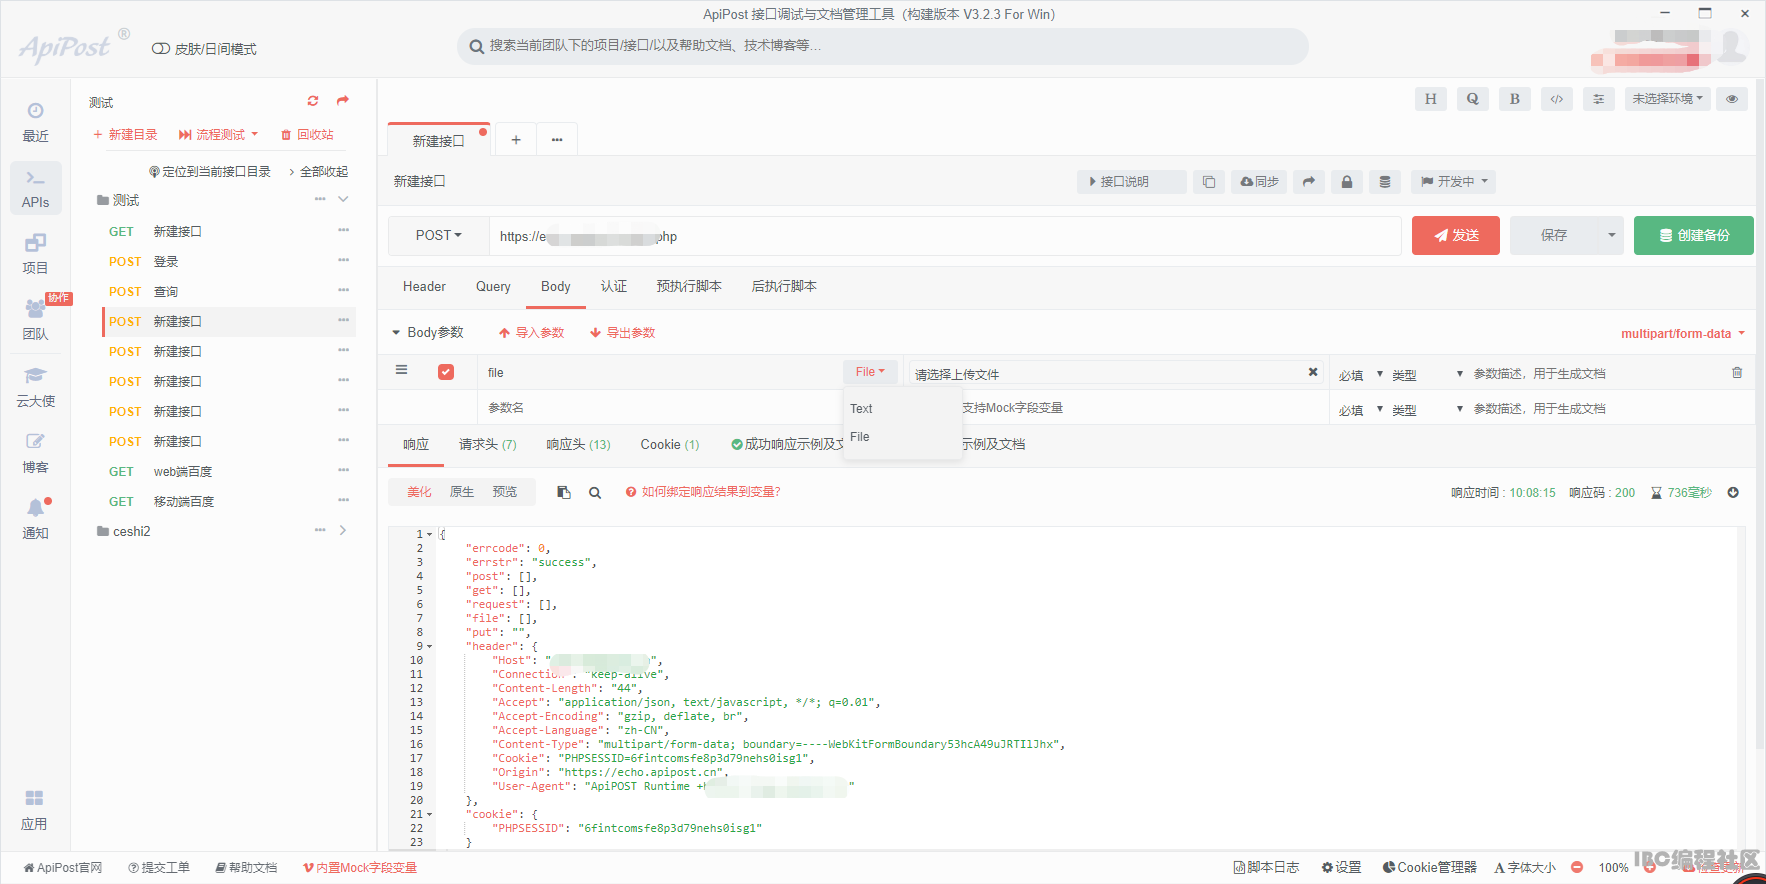Switch to the 认证 tab

[614, 287]
